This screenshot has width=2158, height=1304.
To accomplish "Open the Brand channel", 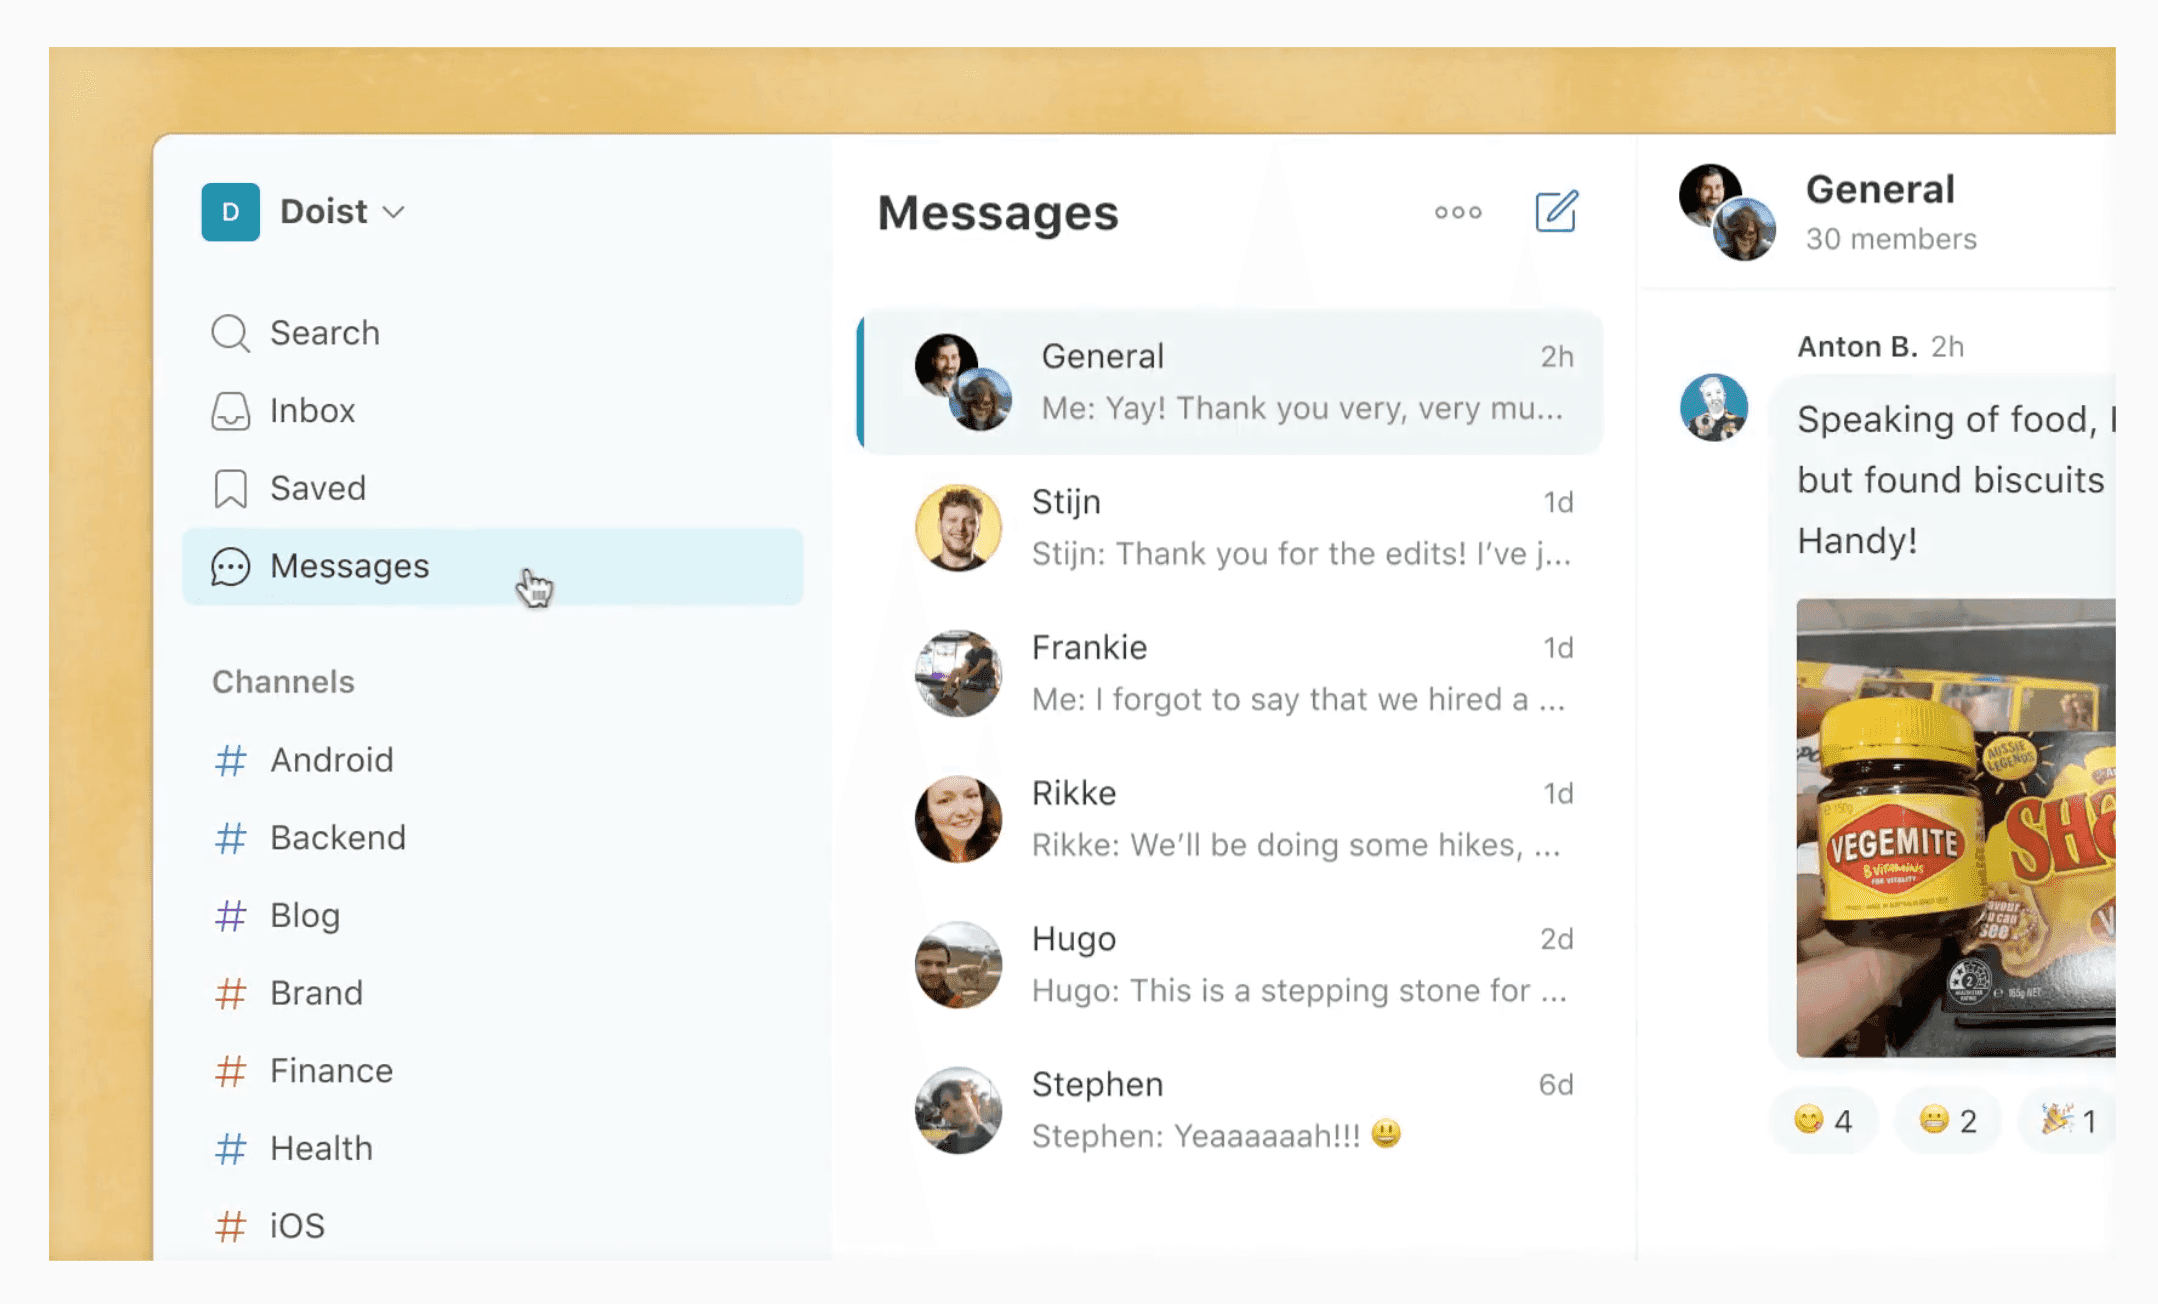I will click(493, 993).
